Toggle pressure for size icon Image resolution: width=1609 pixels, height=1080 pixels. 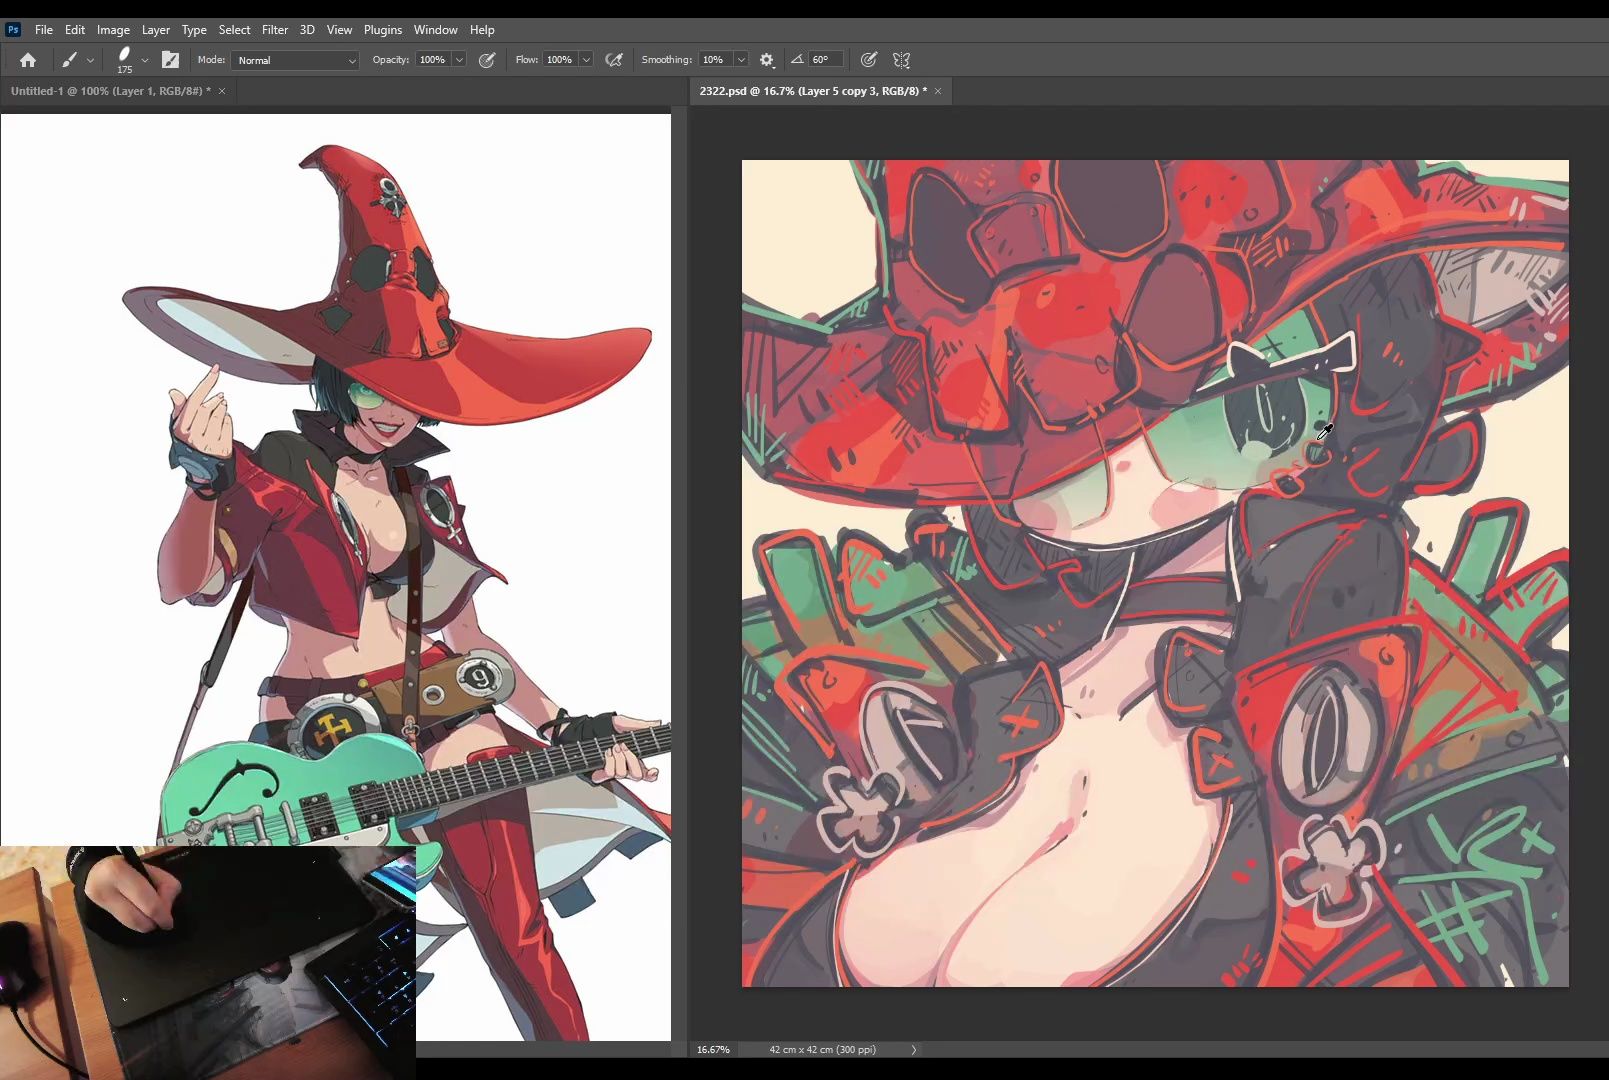[x=869, y=60]
